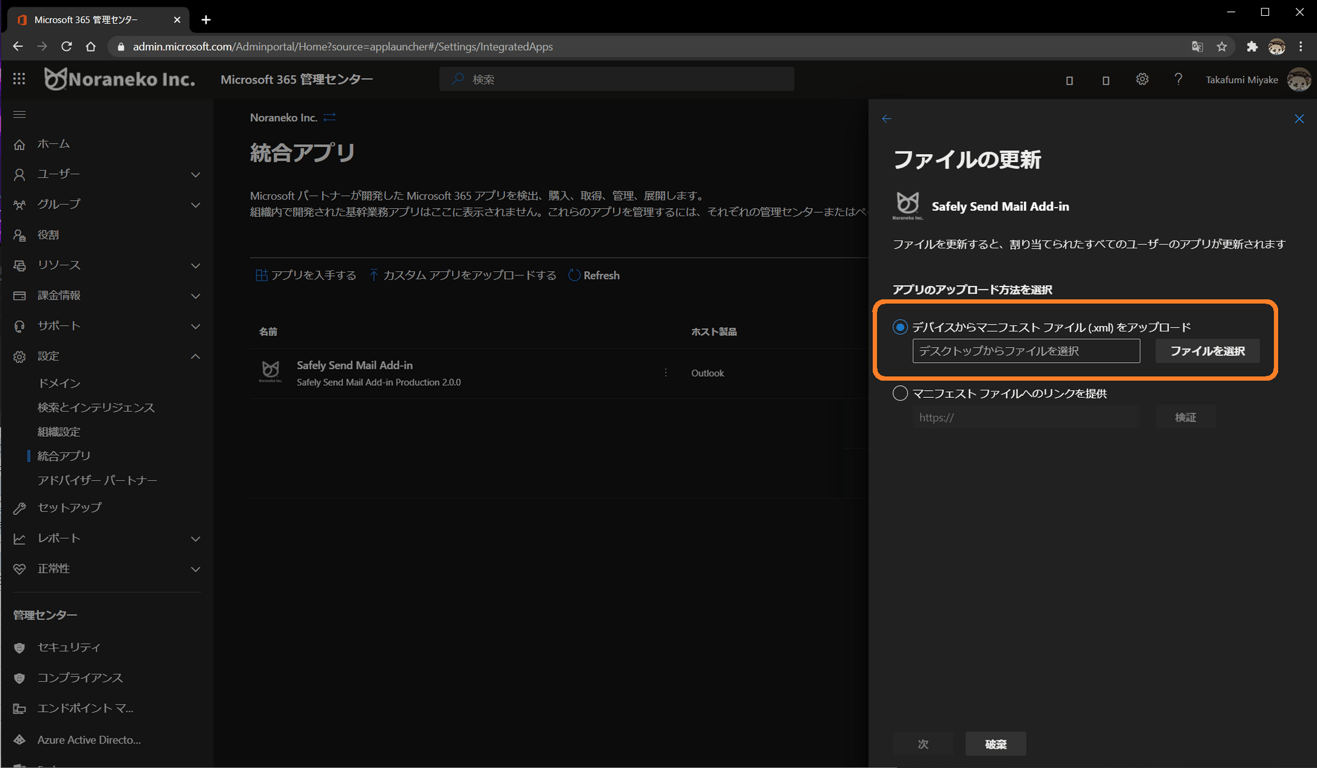Open エンドポイント マネージャー admin center

click(x=85, y=709)
